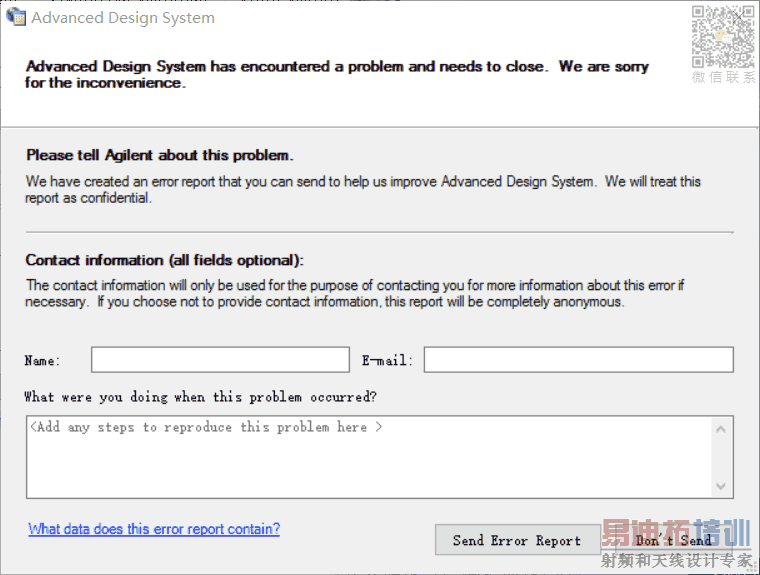Viewport: 760px width, 575px height.
Task: Click the text area scroll down arrow
Action: 721,486
